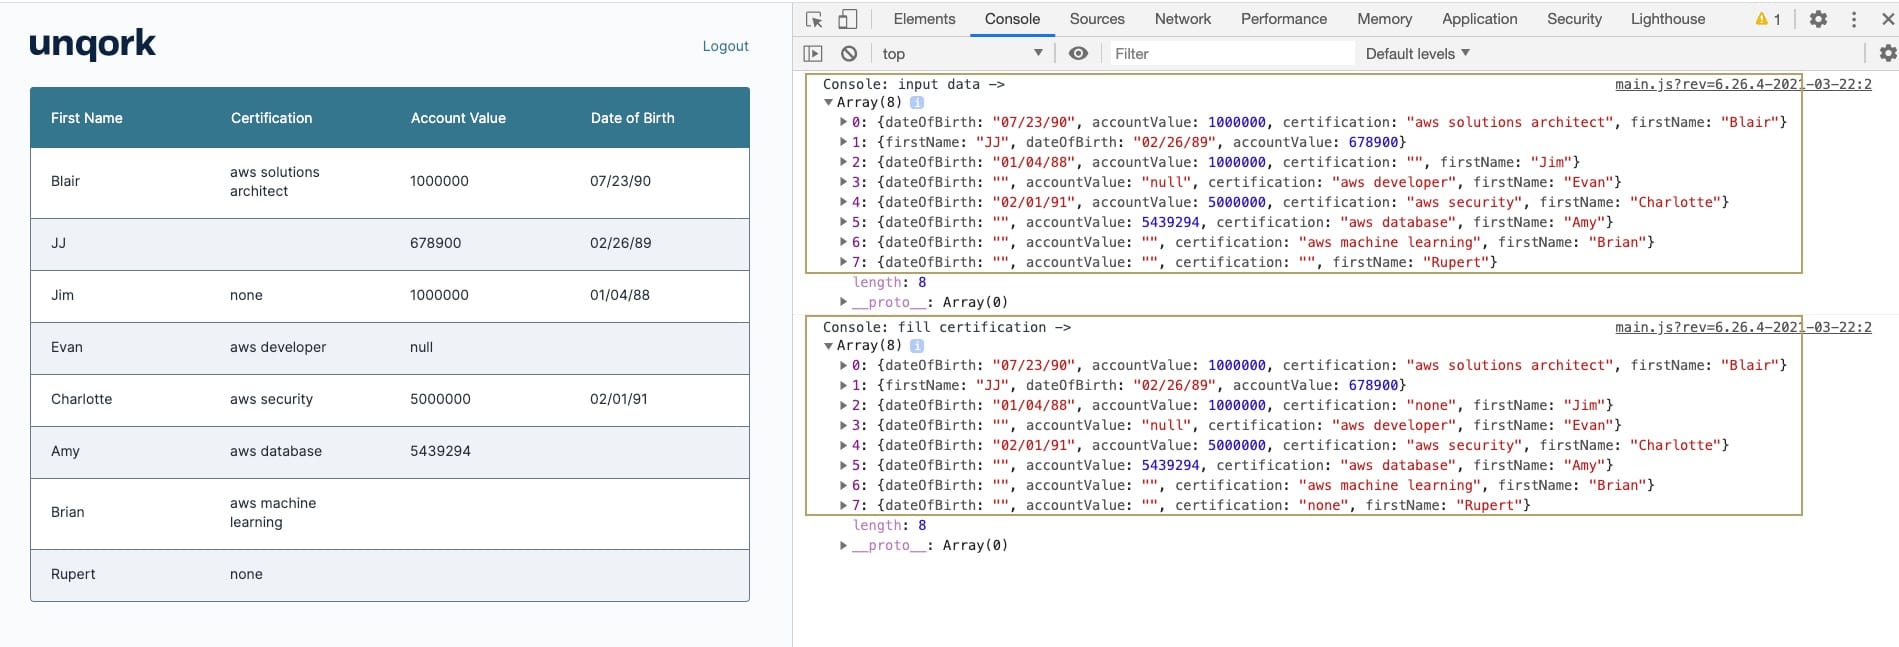Open the warnings badge showing 1 issue
The height and width of the screenshot is (647, 1899).
coord(1768,19)
